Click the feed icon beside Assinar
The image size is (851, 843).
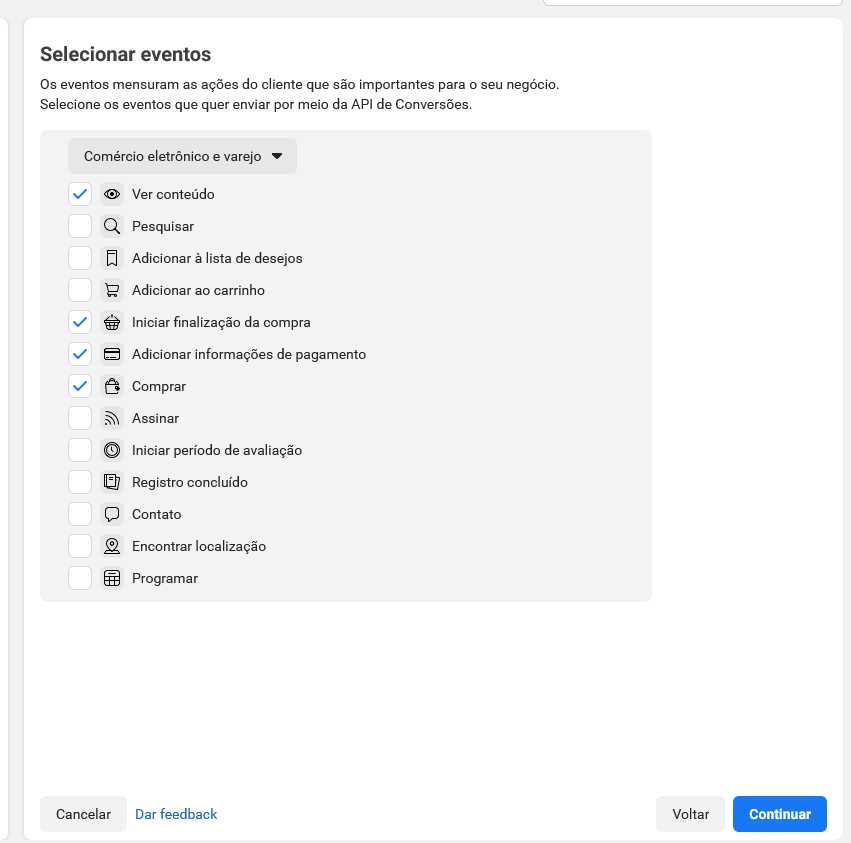point(112,419)
